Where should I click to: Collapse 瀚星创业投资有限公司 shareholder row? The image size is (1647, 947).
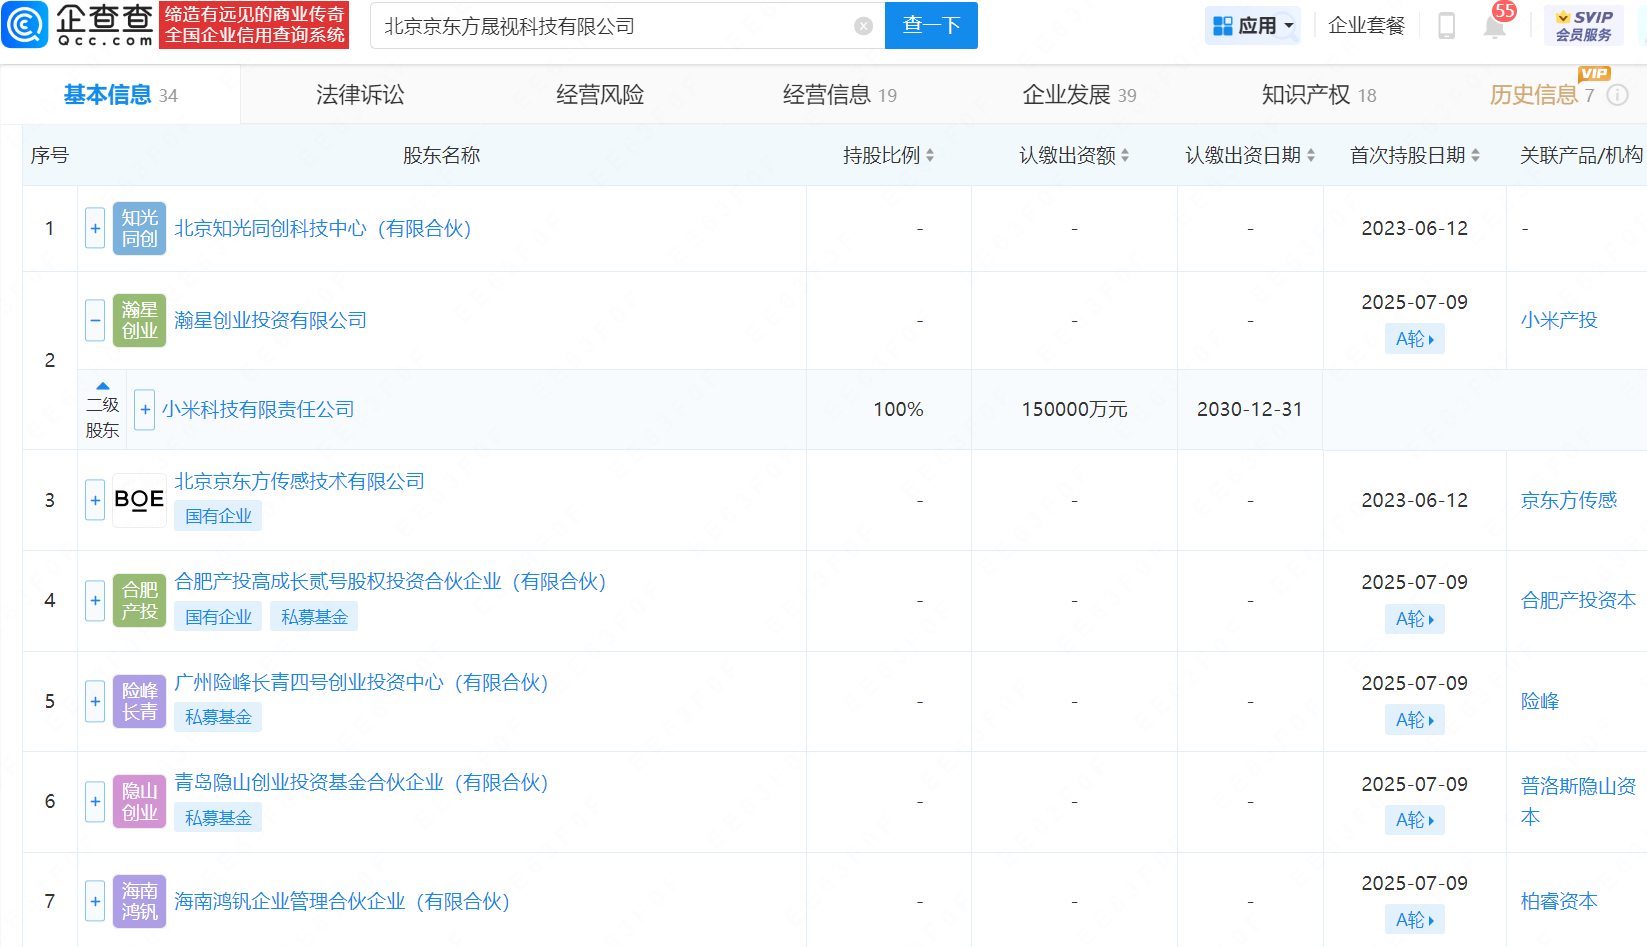pos(95,320)
